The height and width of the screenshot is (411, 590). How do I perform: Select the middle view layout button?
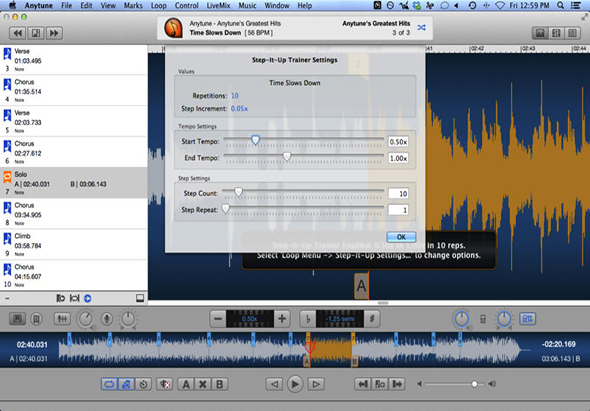(x=556, y=33)
